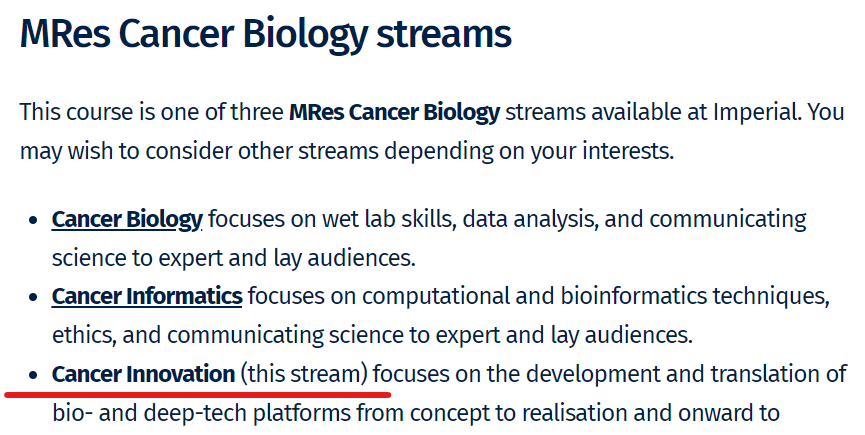Click the word "computational" in Informatics bullet
Image resolution: width=865 pixels, height=435 pixels.
pyautogui.click(x=435, y=297)
